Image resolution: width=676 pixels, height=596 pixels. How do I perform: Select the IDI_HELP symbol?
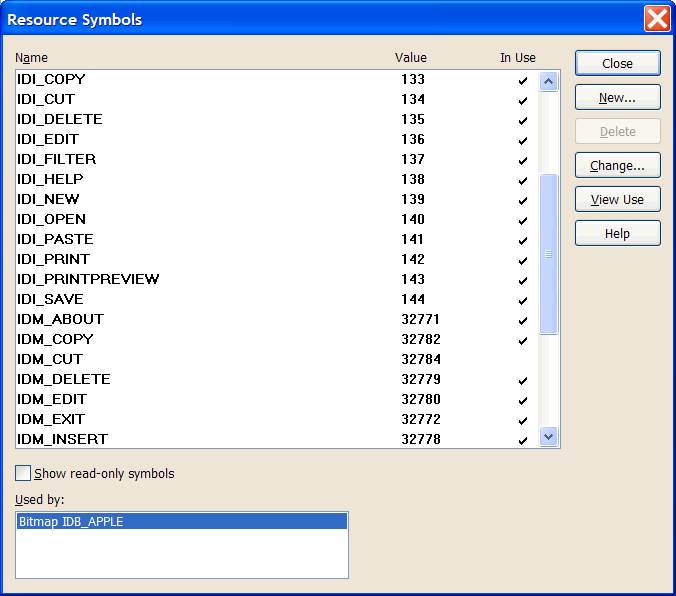point(277,179)
